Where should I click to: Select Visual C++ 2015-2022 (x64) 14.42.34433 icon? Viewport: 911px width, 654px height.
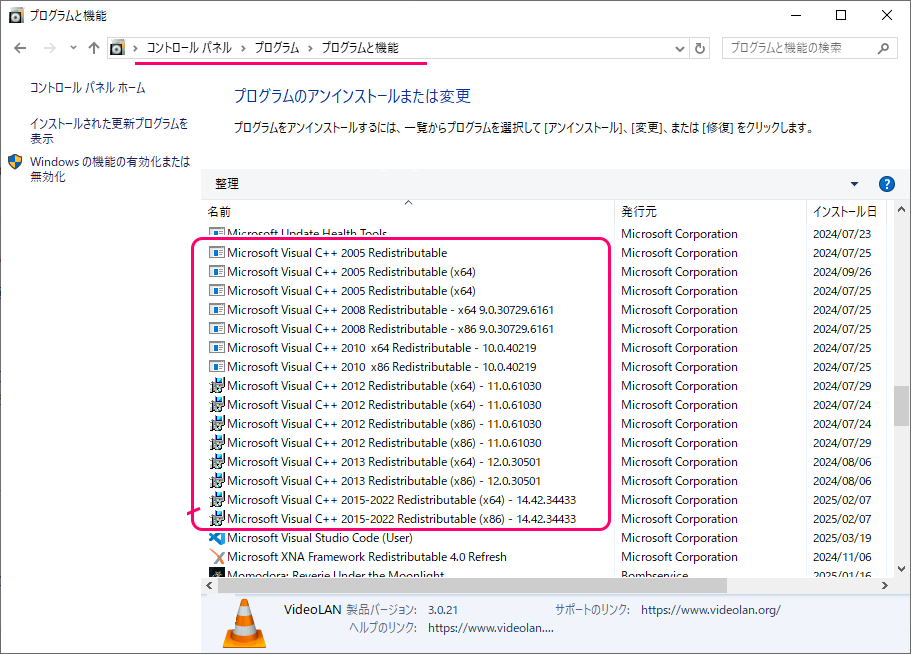pyautogui.click(x=217, y=500)
